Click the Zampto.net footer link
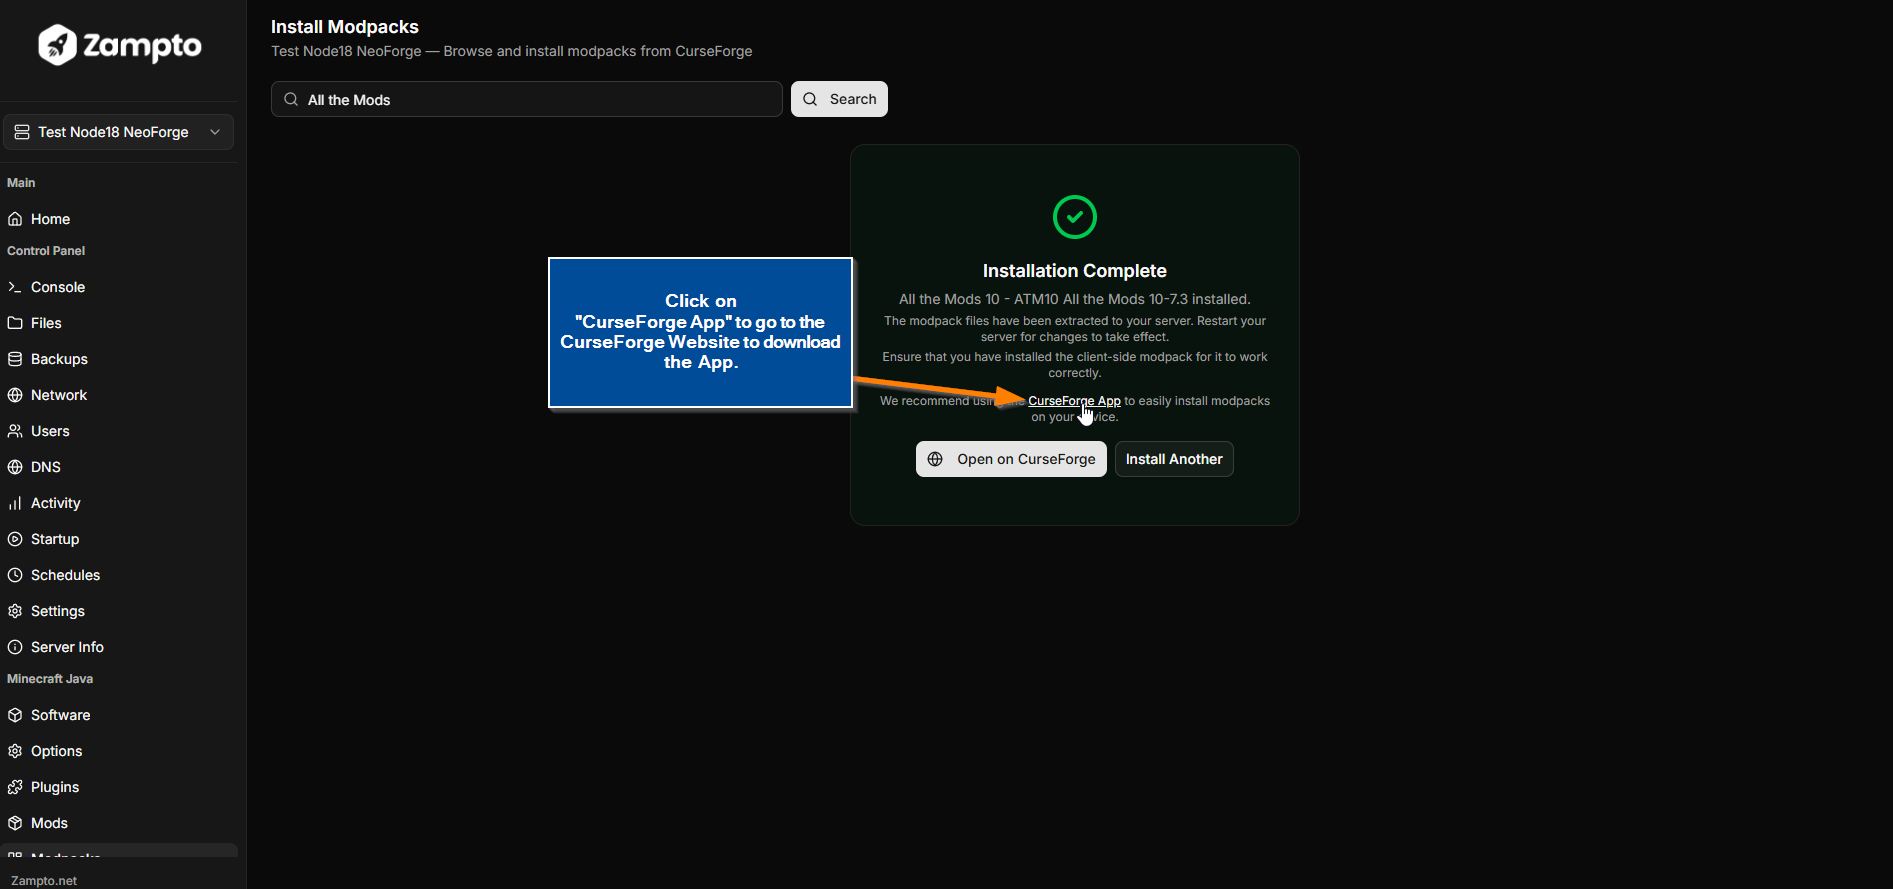Screen dimensions: 1893x889 (x=44, y=881)
